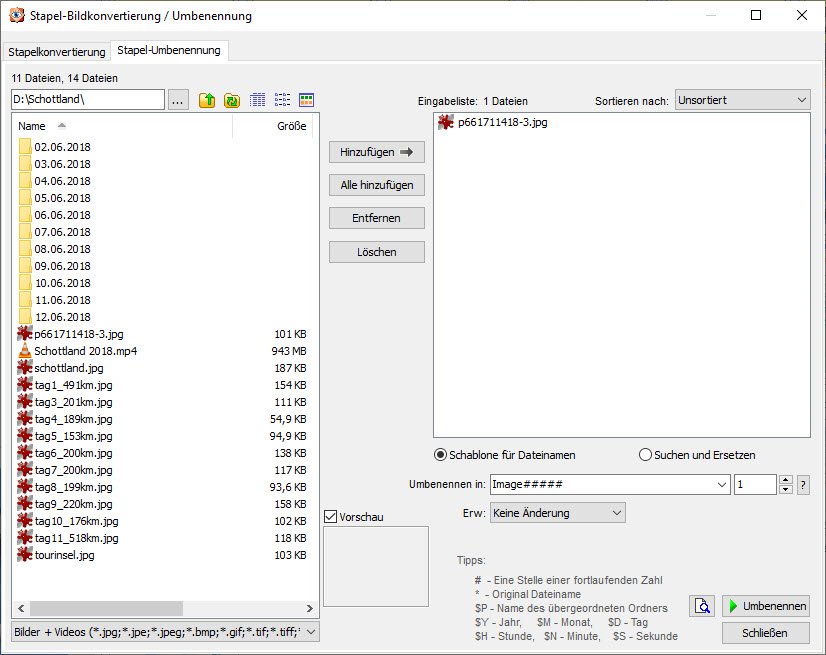Screen dimensions: 826x655
Task: Select the Stapel-Umbenennung tab
Action: pos(169,50)
